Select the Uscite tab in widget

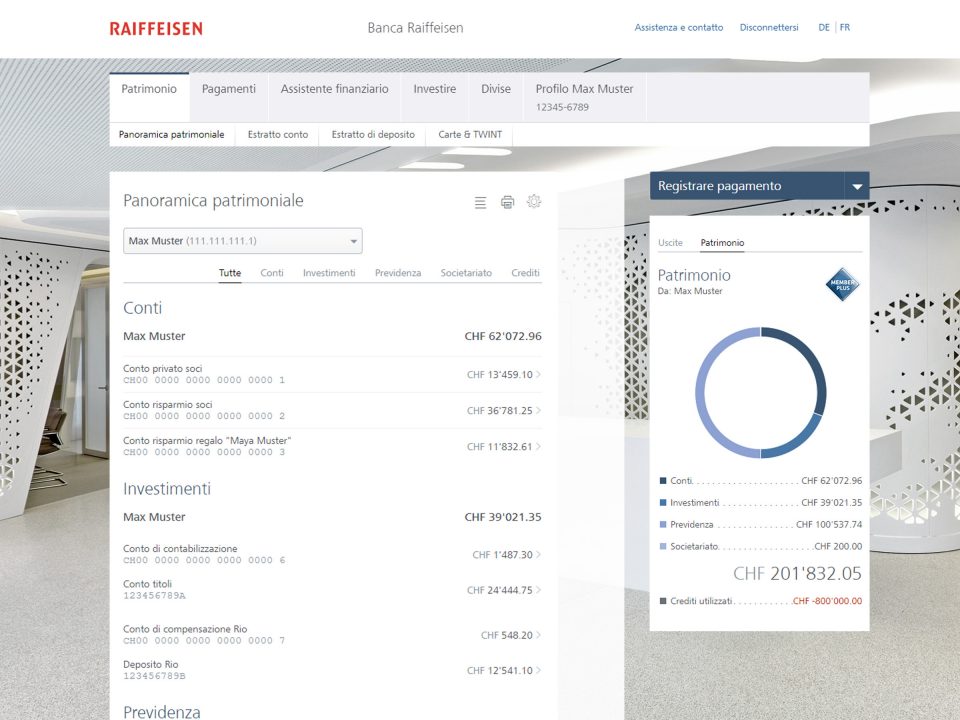(670, 243)
